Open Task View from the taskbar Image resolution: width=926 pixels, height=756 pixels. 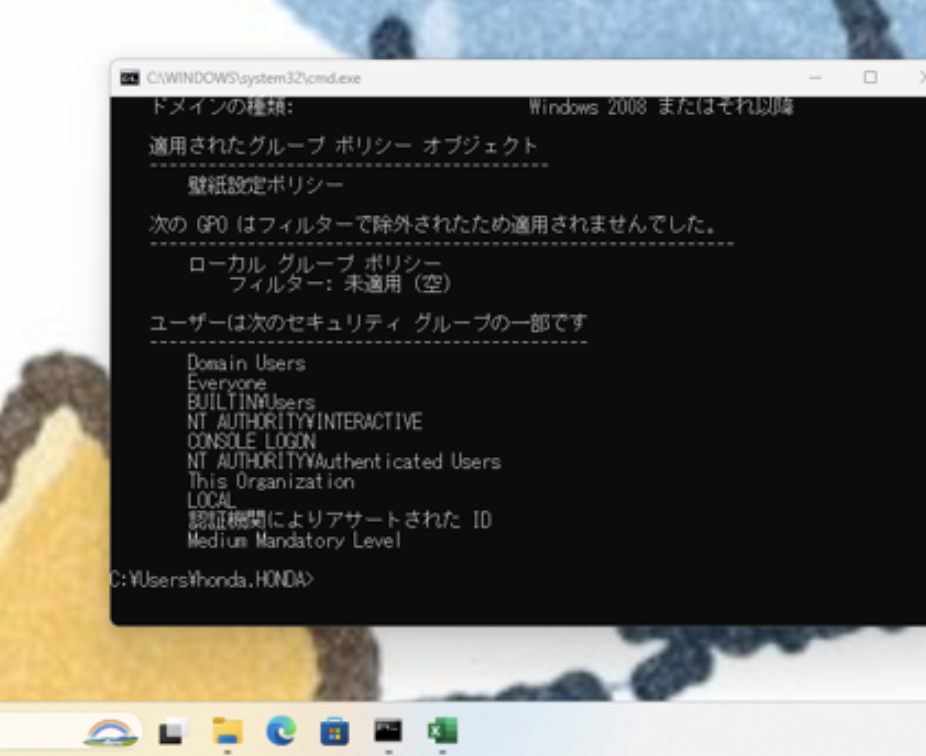point(172,732)
